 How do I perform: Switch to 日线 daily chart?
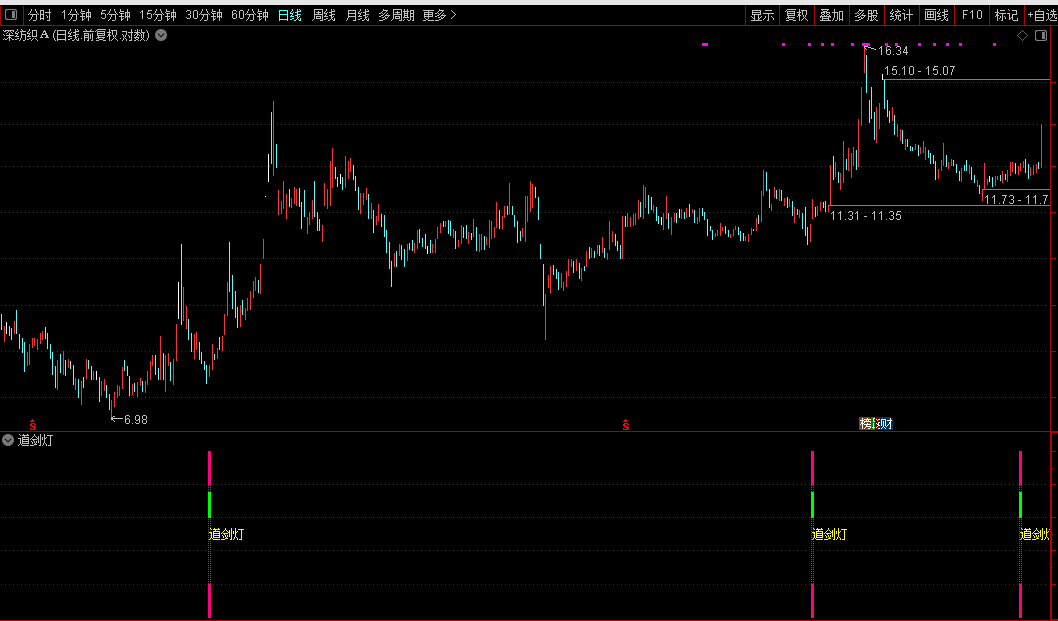(290, 15)
